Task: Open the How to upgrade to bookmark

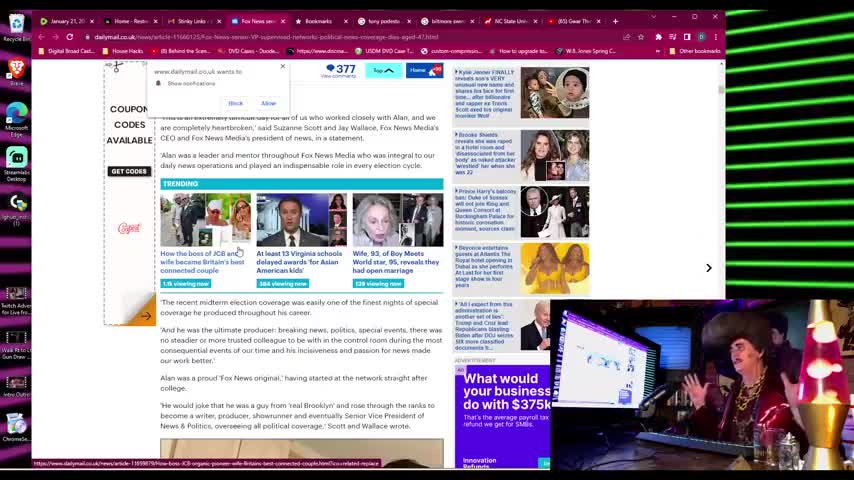Action: point(518,51)
